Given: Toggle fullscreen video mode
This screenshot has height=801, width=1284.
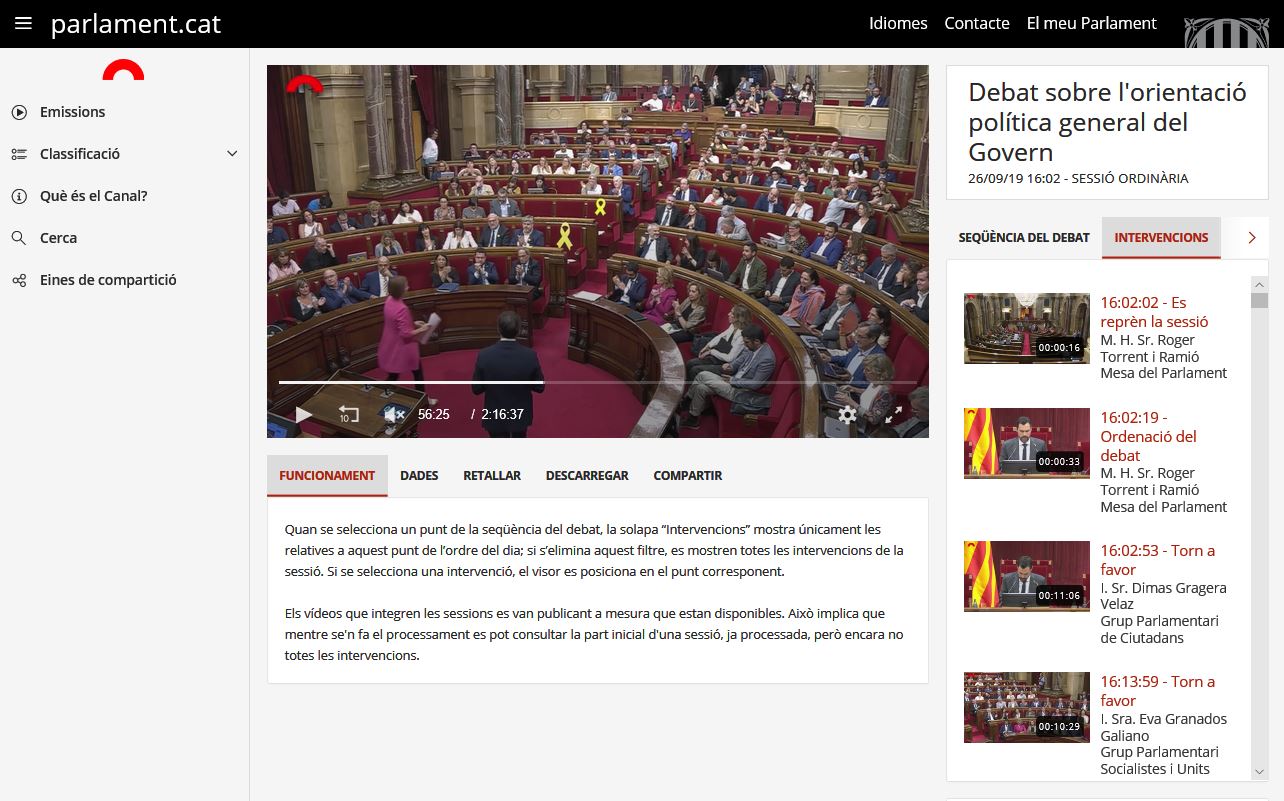Looking at the screenshot, I should (x=894, y=414).
